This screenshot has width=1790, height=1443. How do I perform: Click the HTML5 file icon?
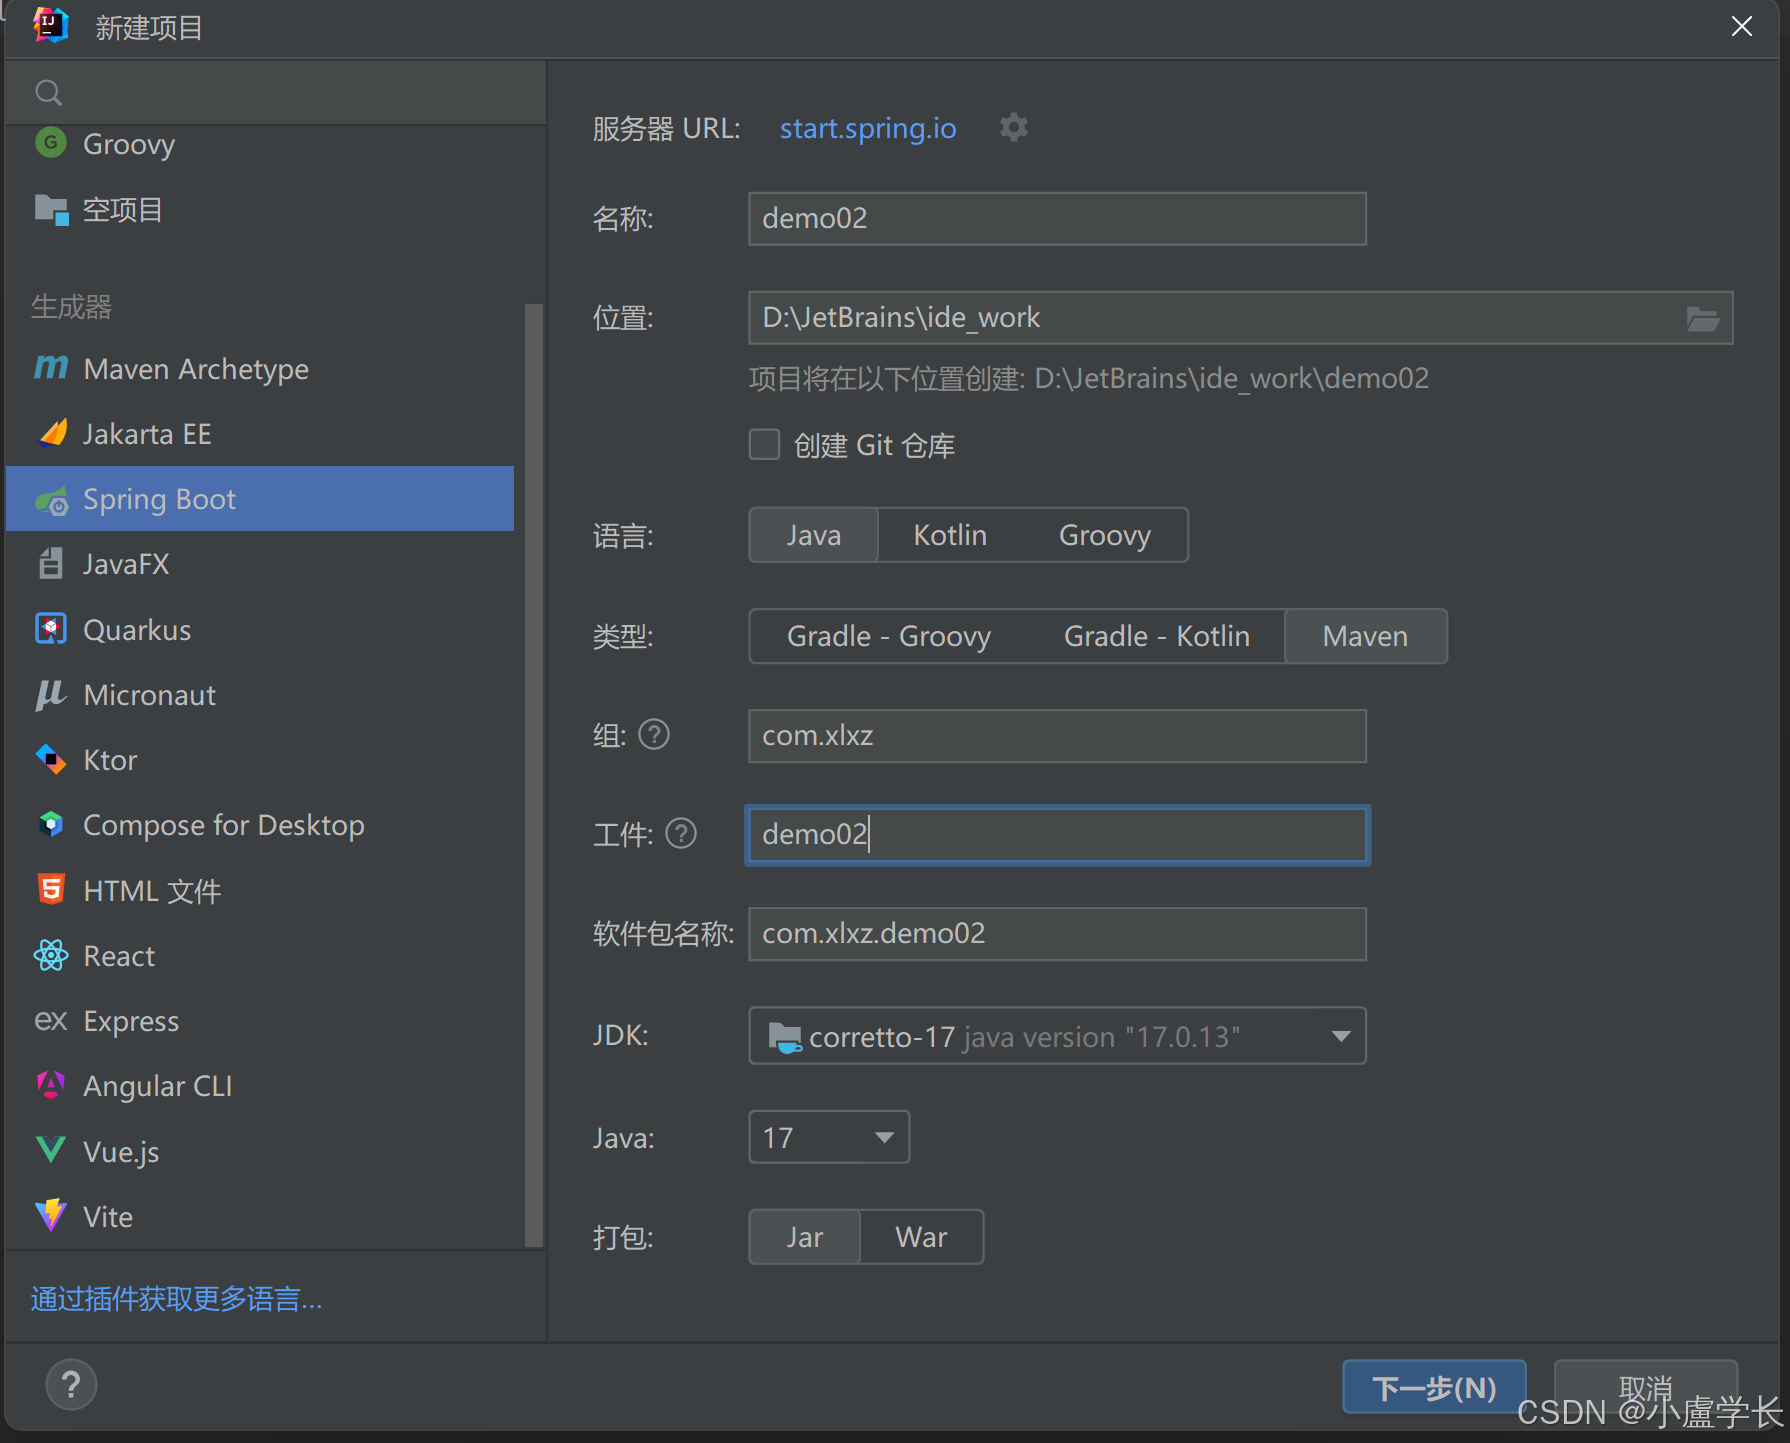pos(51,889)
